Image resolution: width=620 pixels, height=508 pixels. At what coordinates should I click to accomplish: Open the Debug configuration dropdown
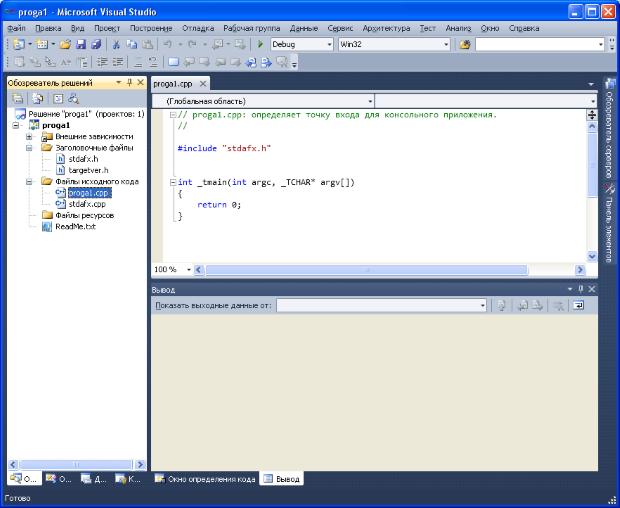(x=329, y=45)
